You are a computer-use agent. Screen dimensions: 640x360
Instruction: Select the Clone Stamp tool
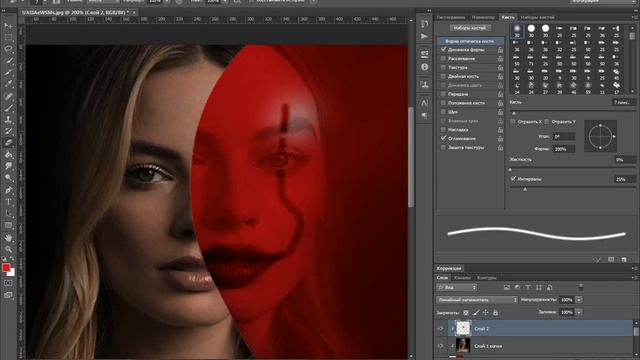(x=8, y=120)
